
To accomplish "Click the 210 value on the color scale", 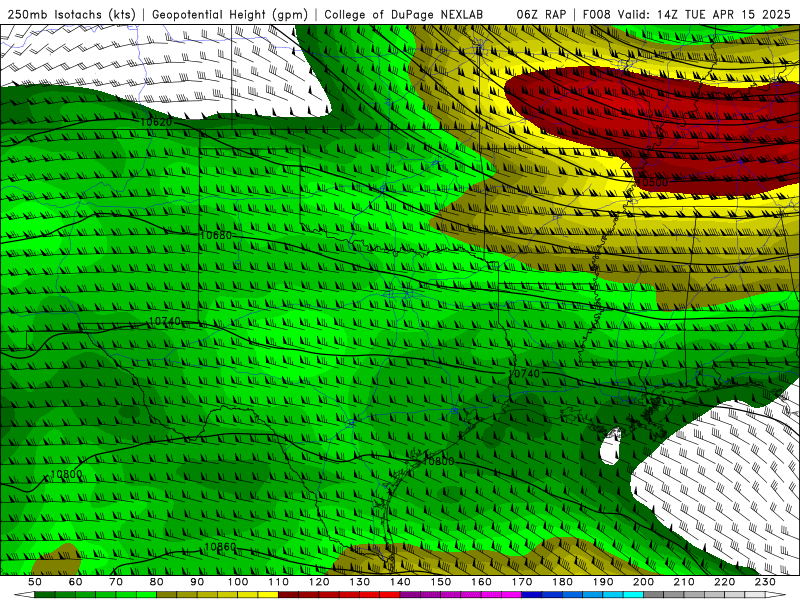I will (x=684, y=582).
